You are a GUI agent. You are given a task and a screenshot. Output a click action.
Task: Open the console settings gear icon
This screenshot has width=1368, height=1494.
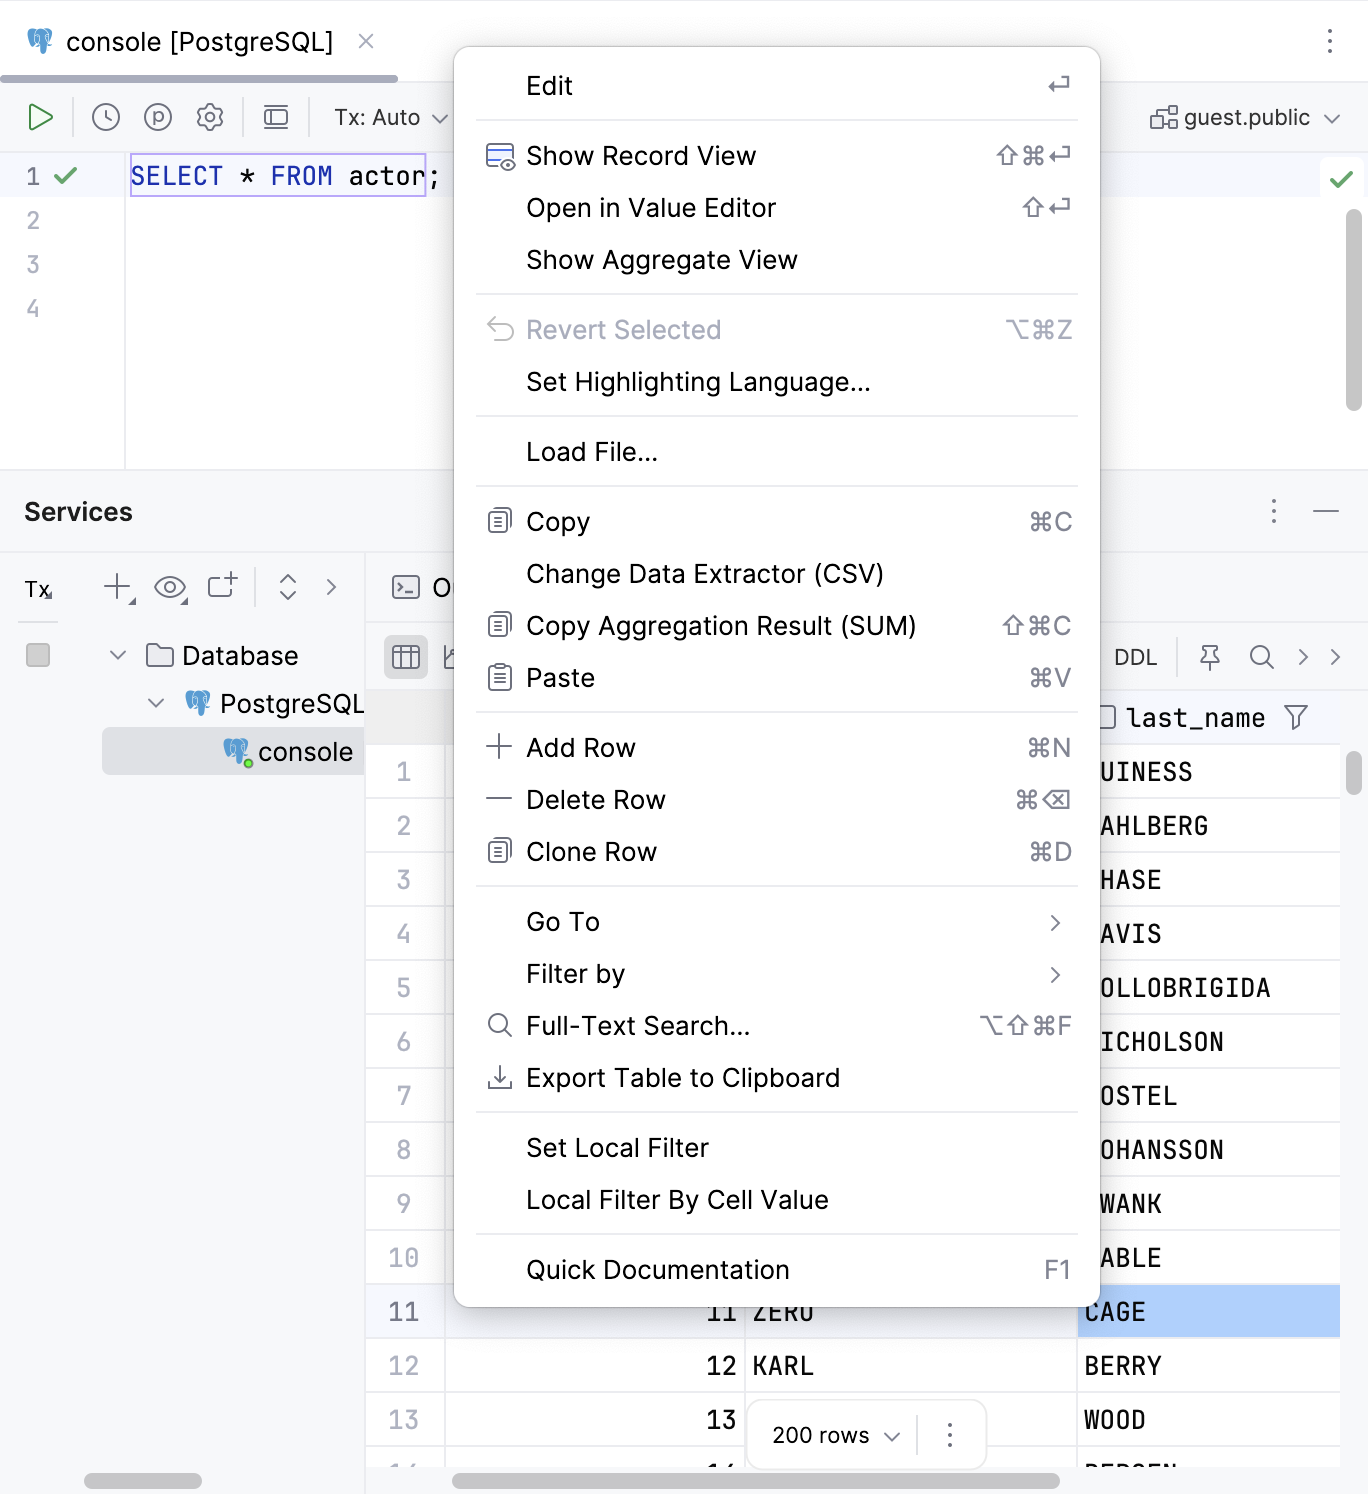210,117
